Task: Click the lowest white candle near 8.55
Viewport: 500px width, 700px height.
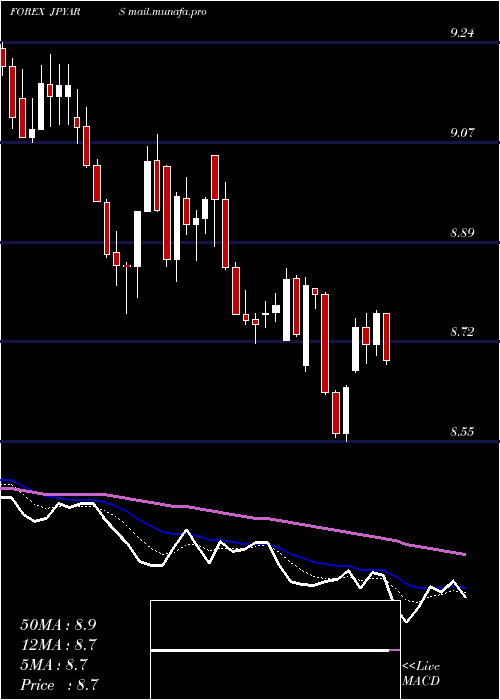Action: coord(346,413)
